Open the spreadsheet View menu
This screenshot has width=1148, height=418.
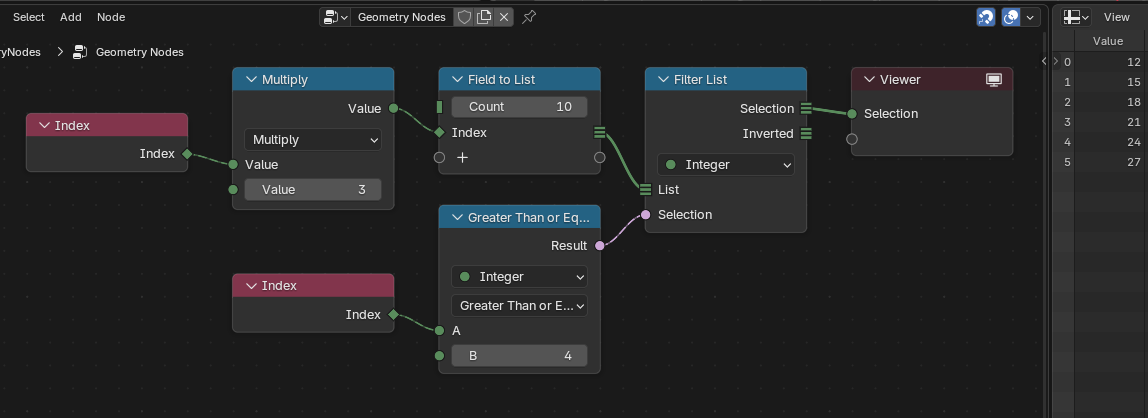click(x=1117, y=17)
